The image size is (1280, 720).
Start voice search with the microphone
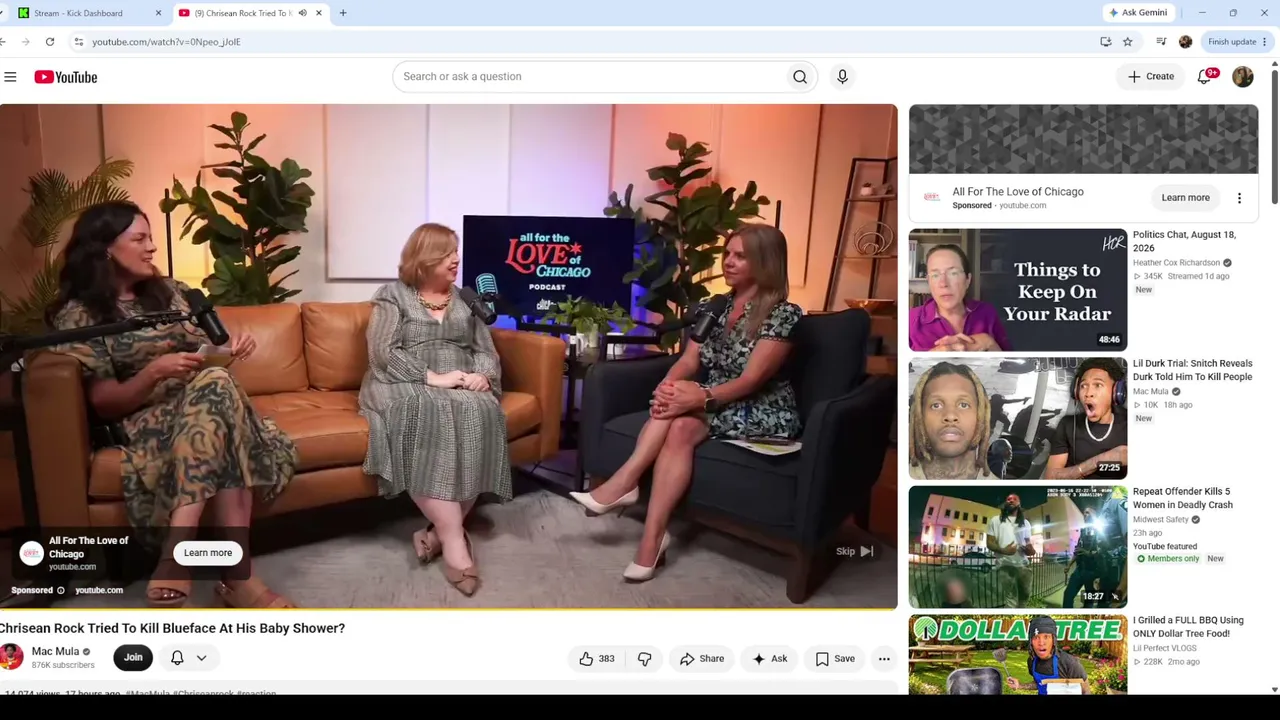click(x=842, y=76)
